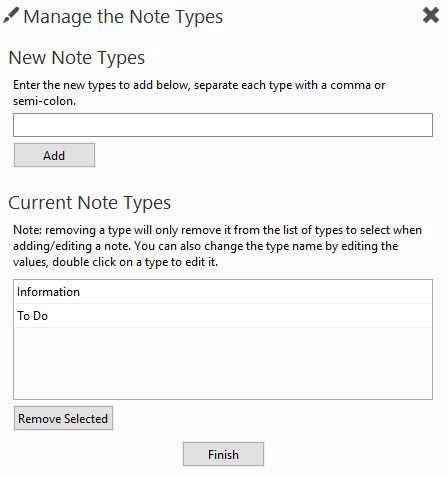Add the entered note types

click(x=54, y=155)
